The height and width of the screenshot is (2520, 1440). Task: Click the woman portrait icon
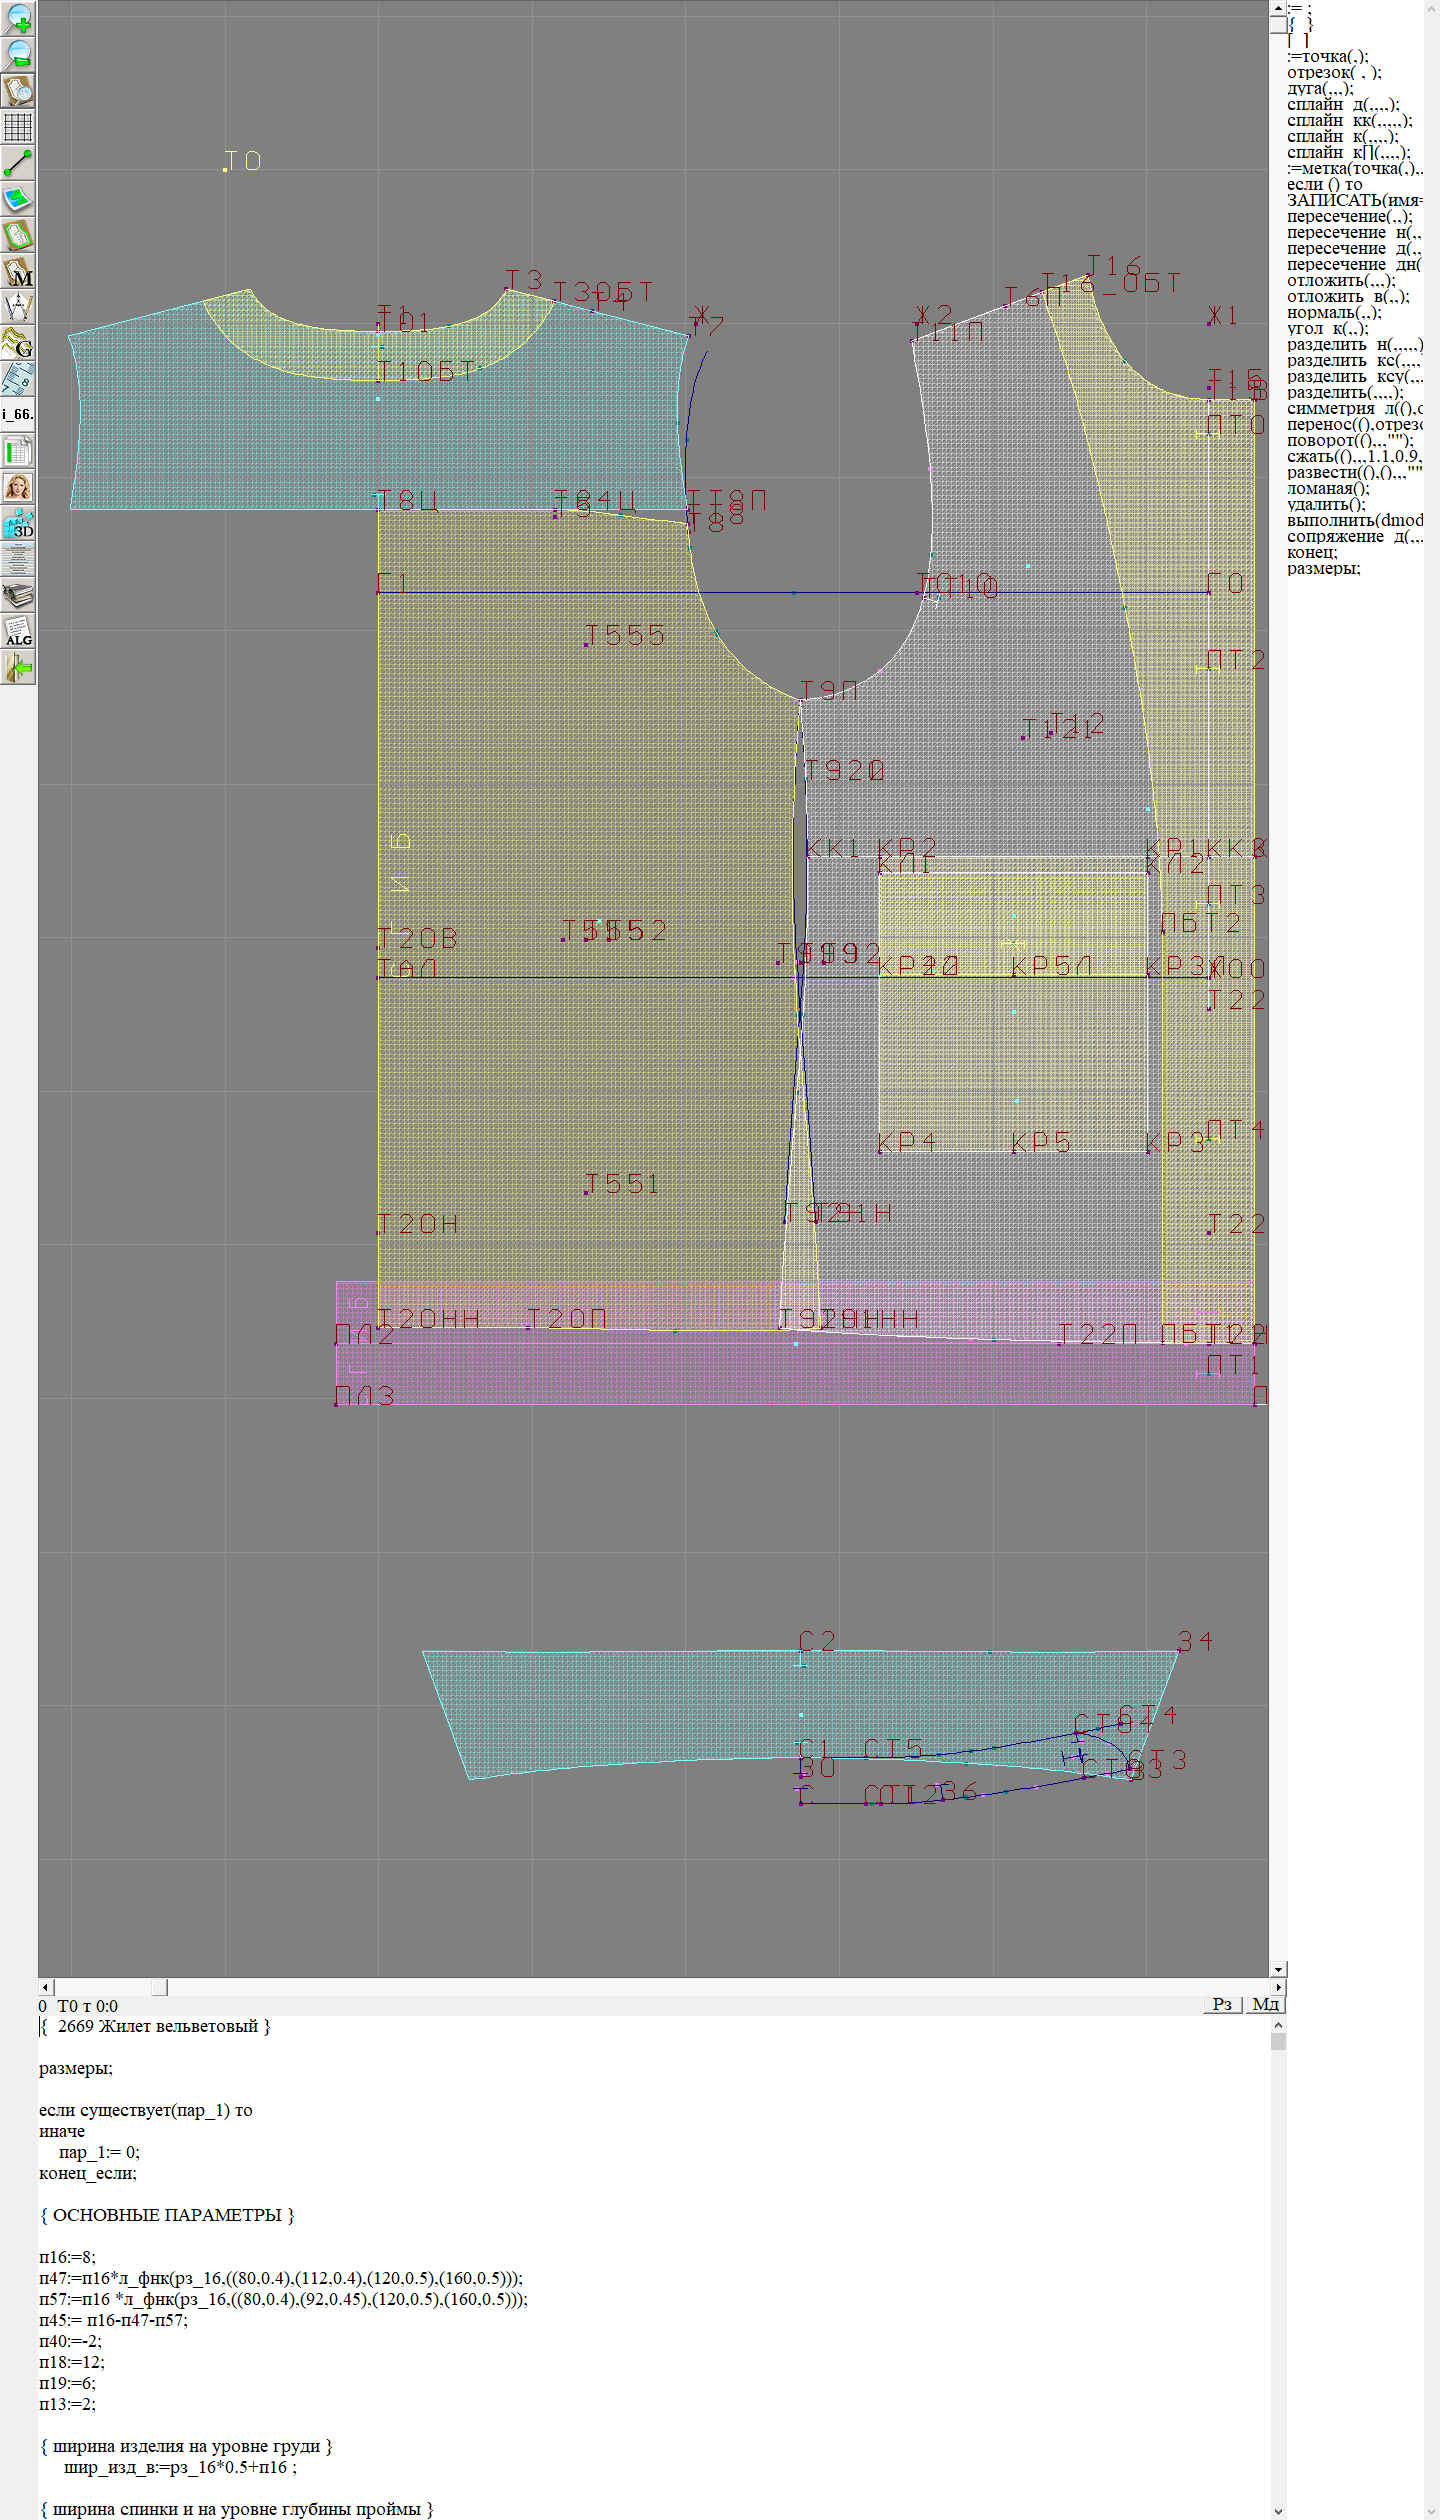click(x=18, y=487)
